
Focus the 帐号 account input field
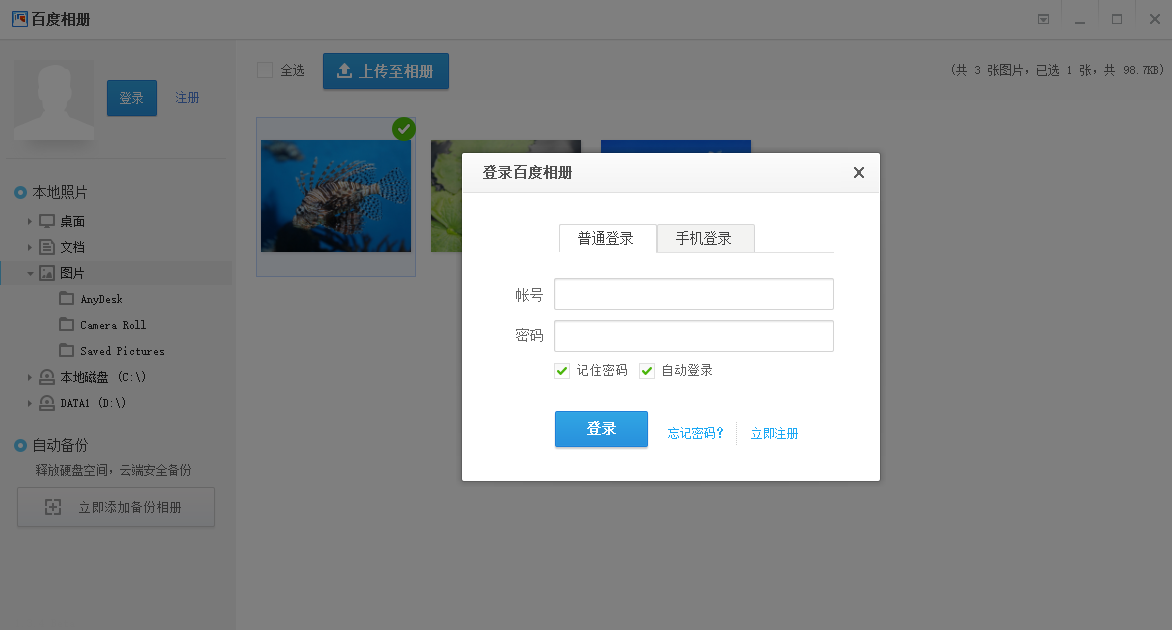coord(694,294)
